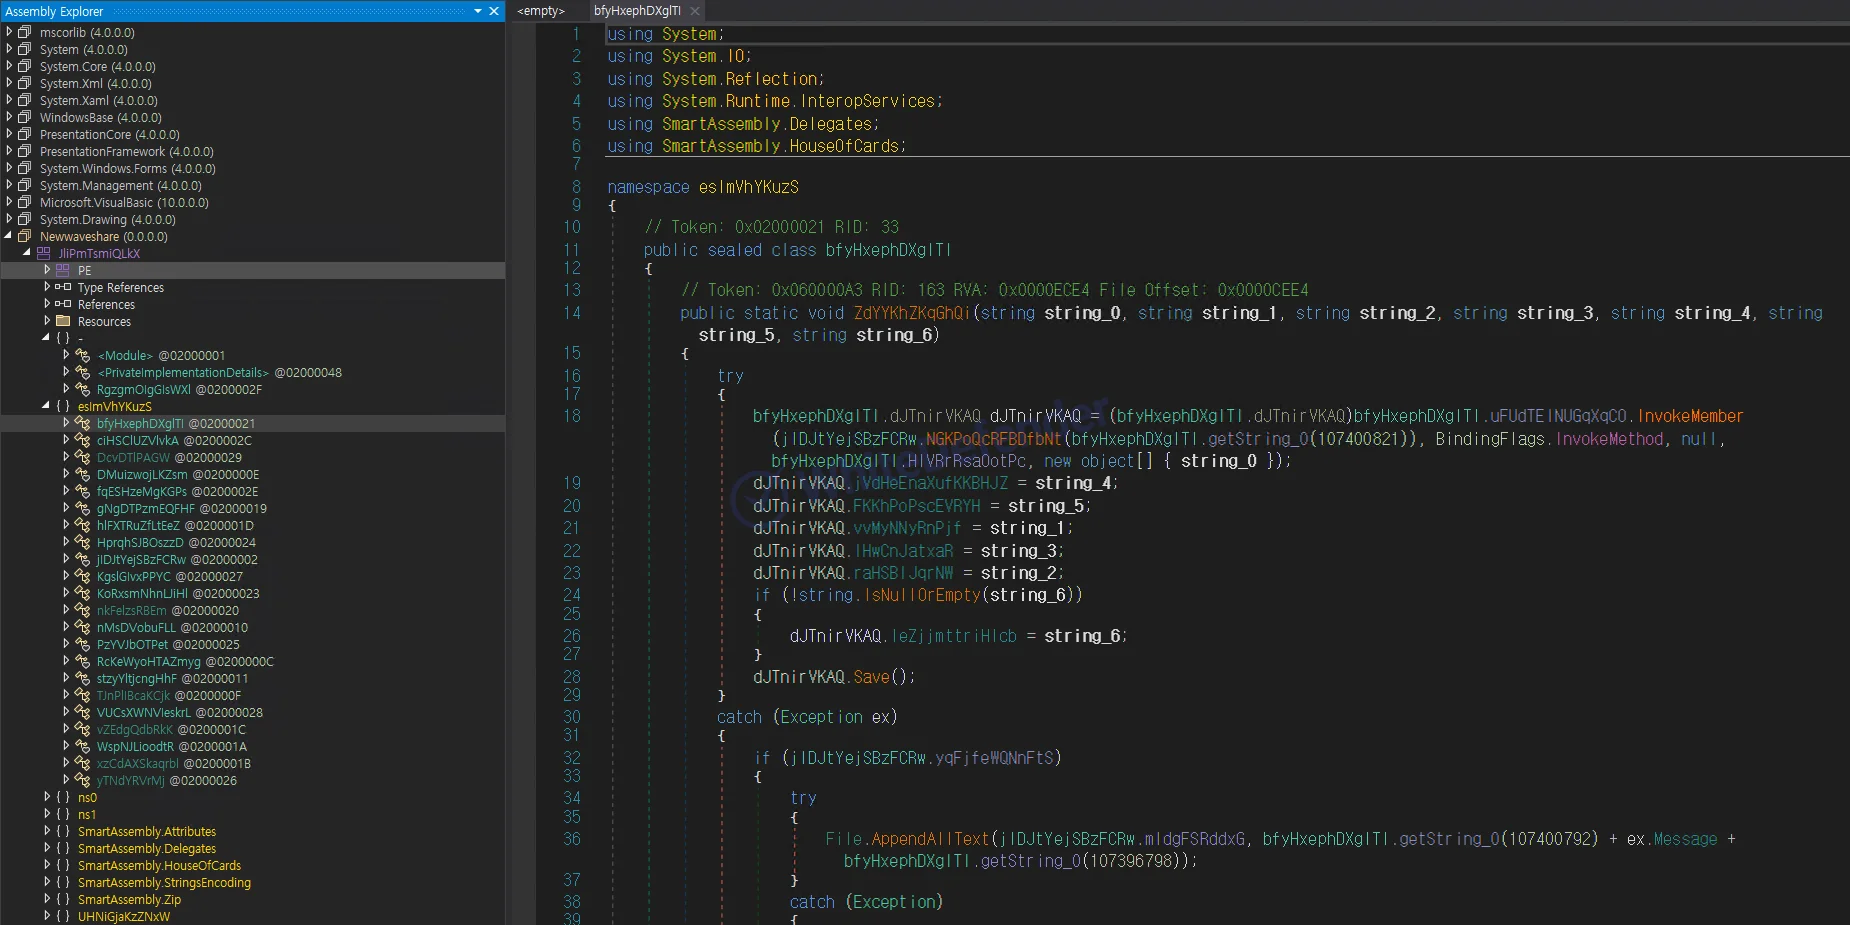
Task: Click the class icon beside RgzgmOlgGlsWXl
Action: [83, 389]
